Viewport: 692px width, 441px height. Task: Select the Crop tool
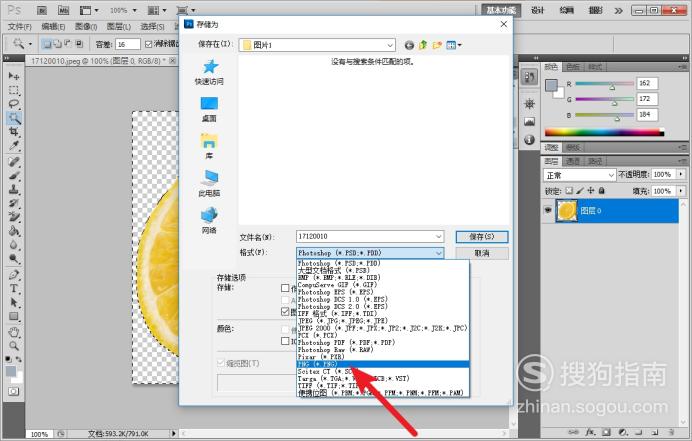pos(14,132)
